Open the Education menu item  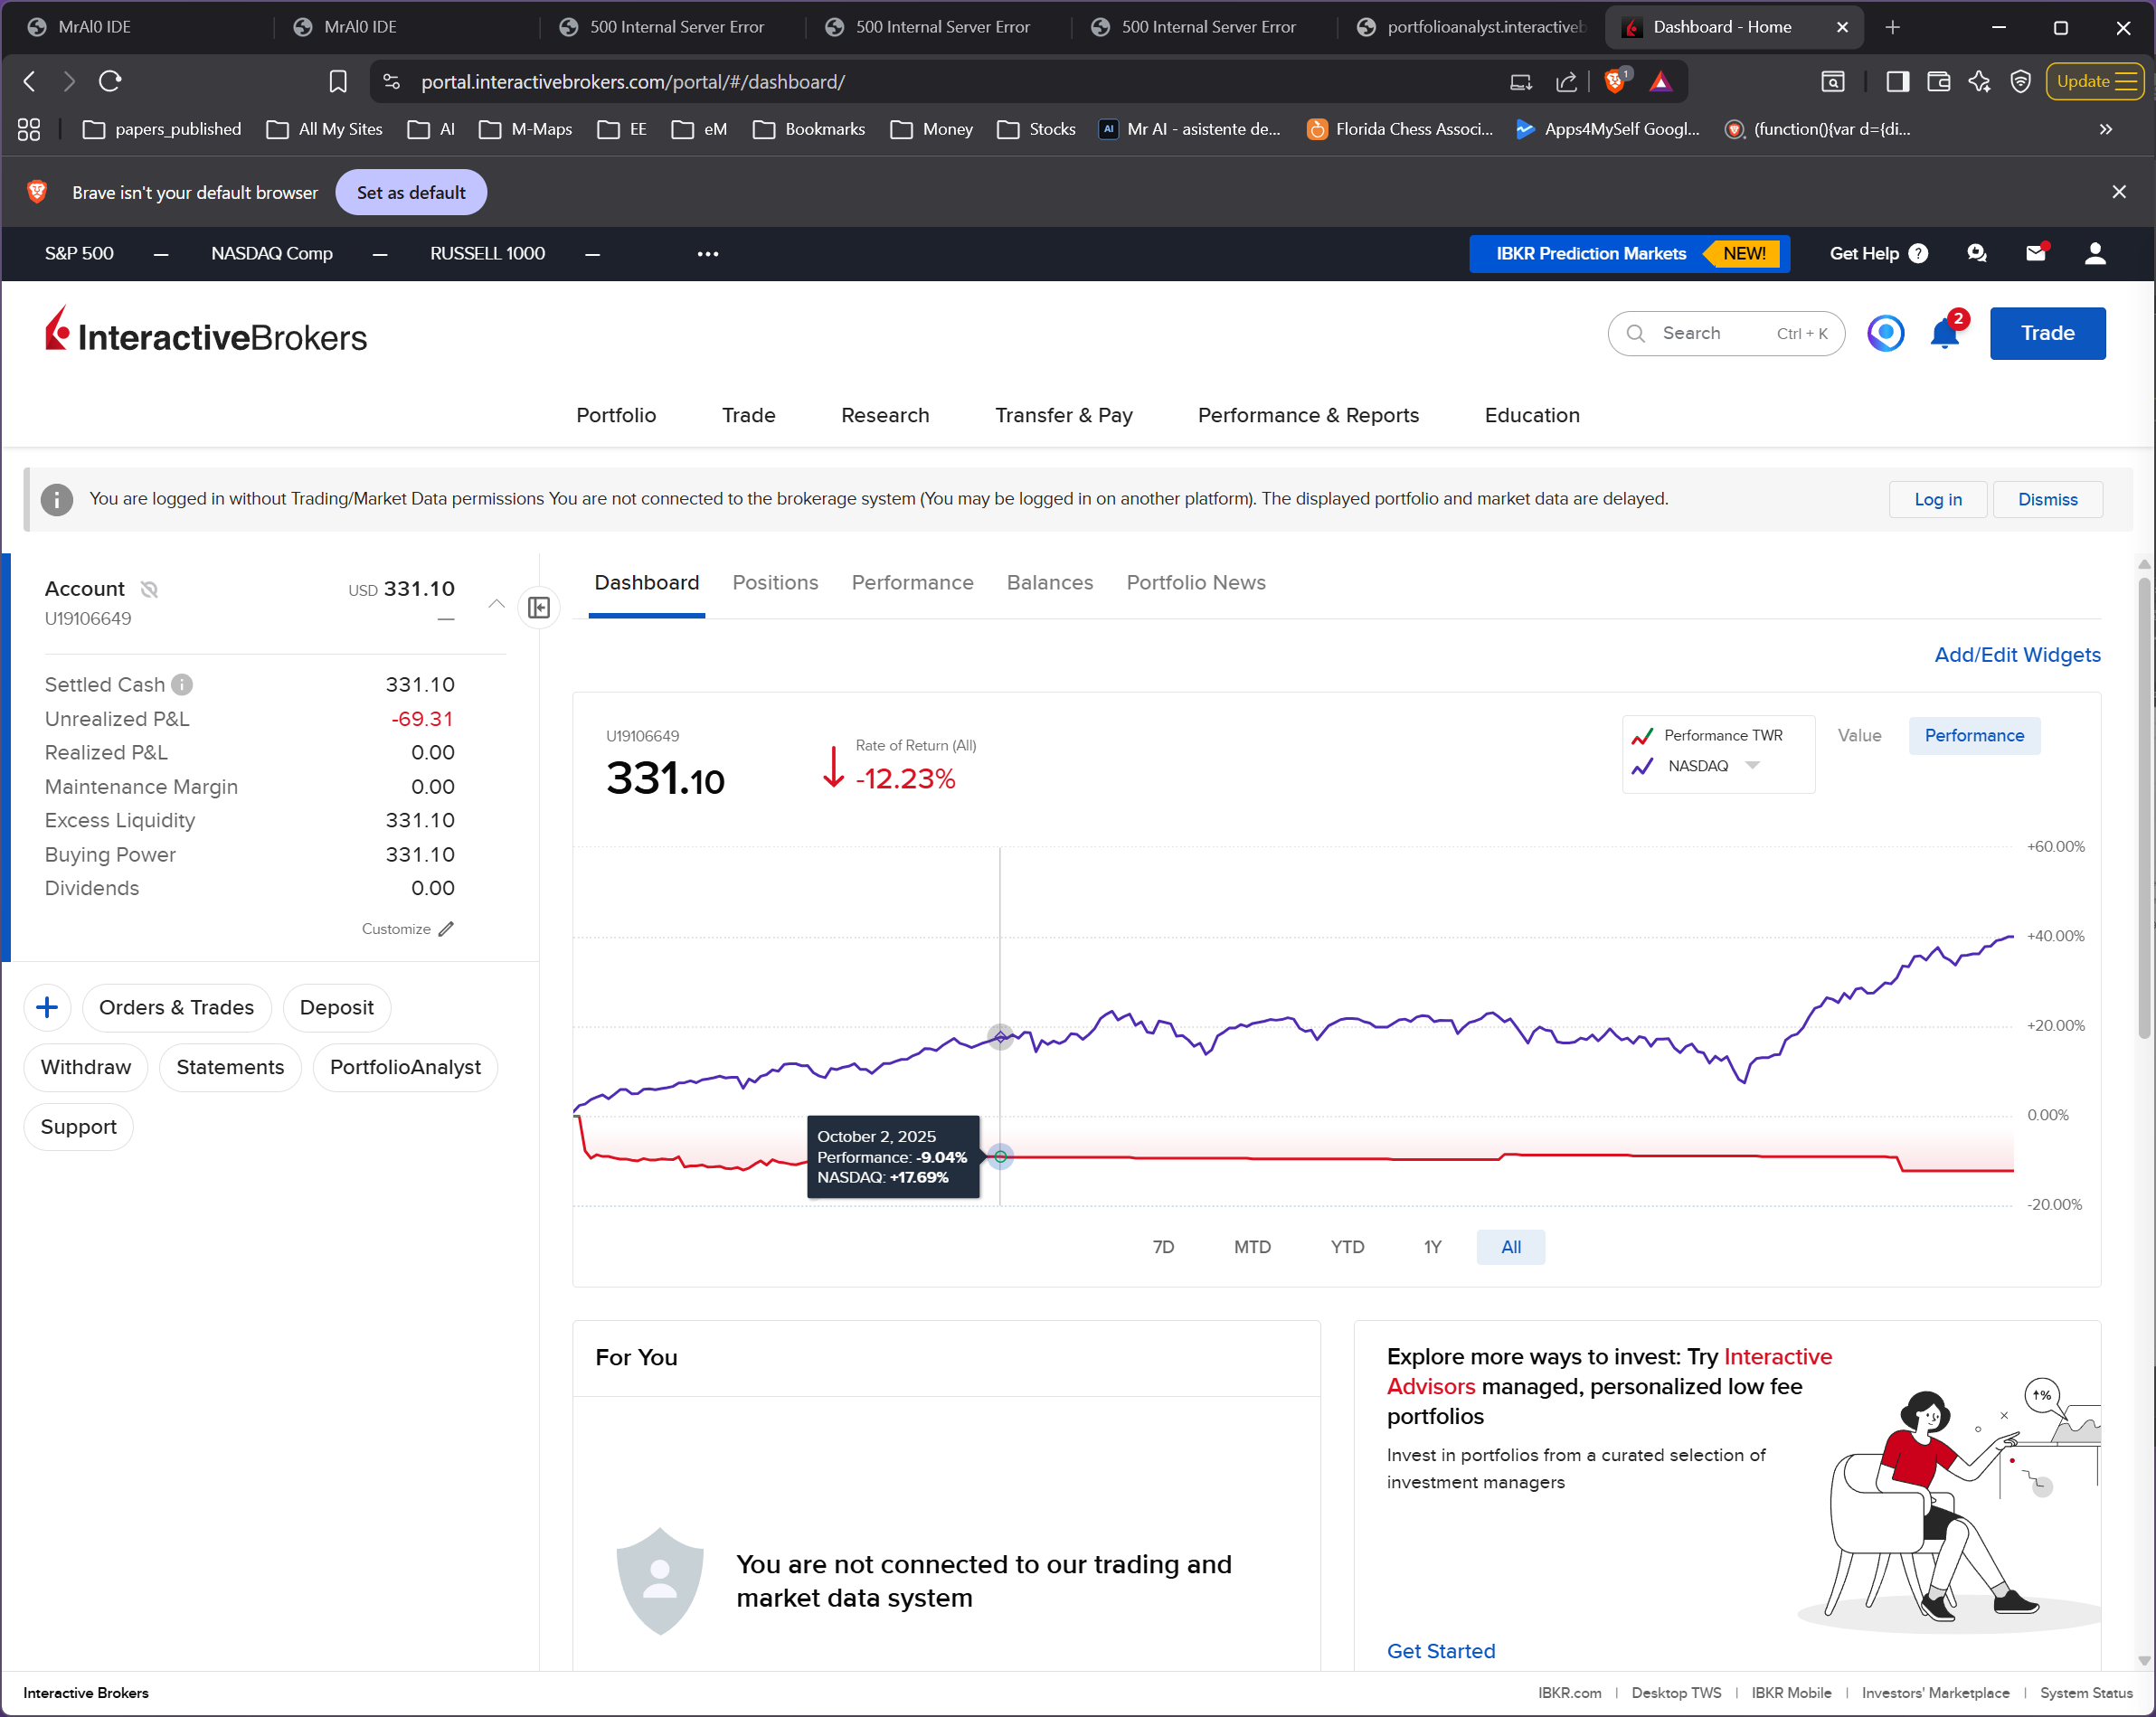[1532, 415]
